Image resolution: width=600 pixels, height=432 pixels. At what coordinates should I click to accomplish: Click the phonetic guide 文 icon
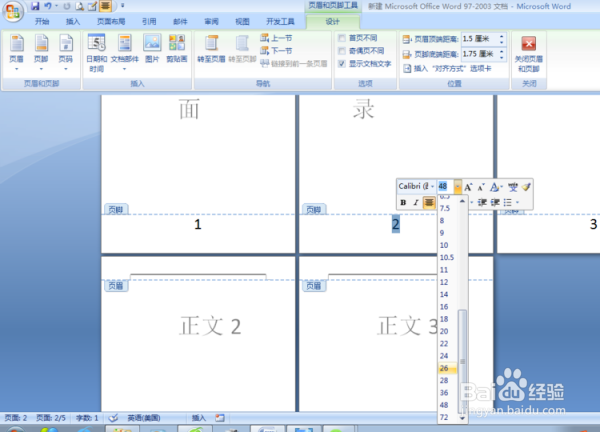[513, 187]
